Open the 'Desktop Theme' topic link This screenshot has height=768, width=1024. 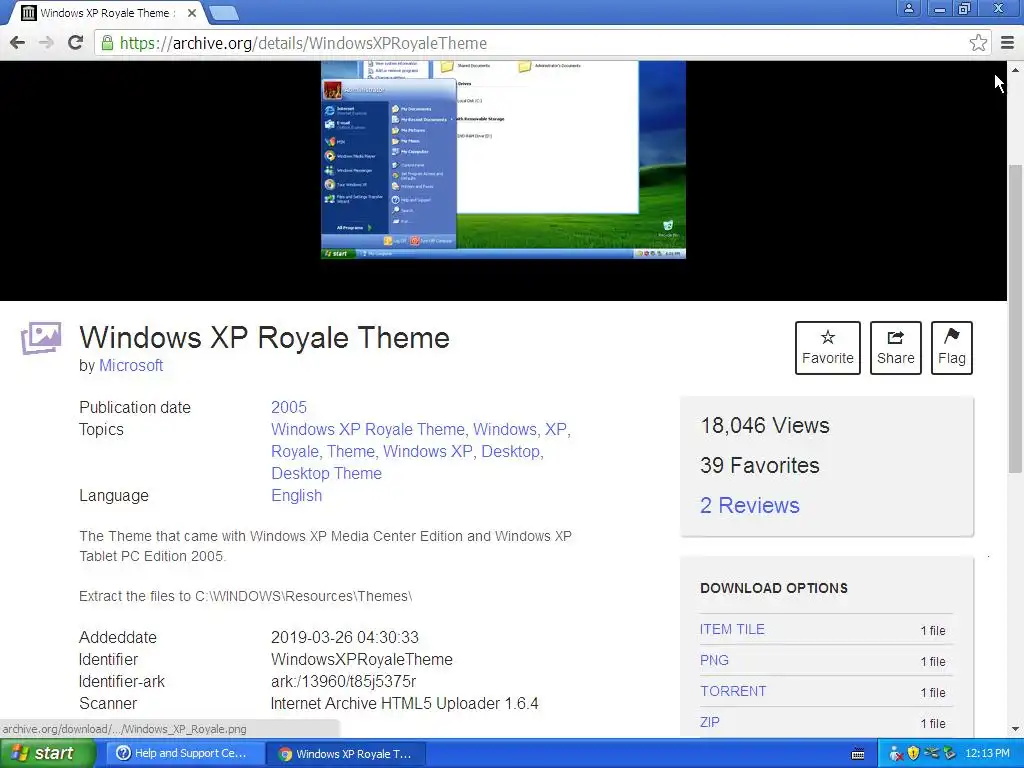point(327,473)
